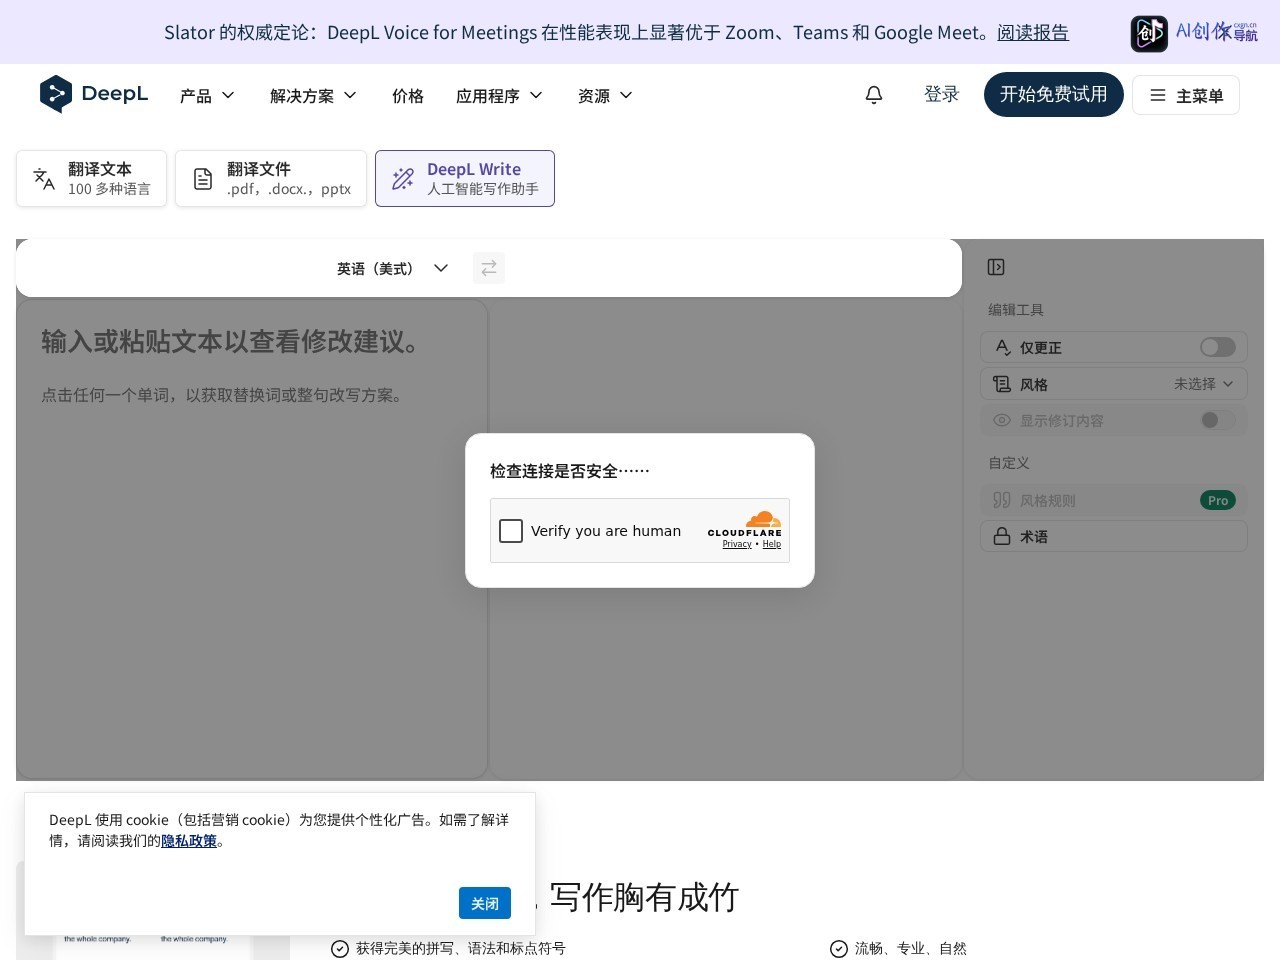This screenshot has height=960, width=1280.
Task: Click into the text input area
Action: [252, 540]
